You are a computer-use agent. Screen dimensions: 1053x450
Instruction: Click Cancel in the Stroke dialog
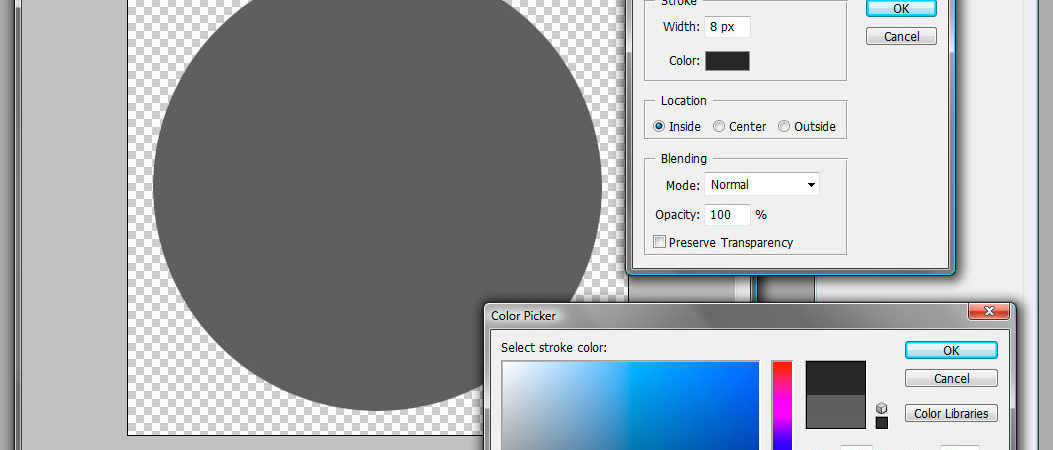[901, 36]
